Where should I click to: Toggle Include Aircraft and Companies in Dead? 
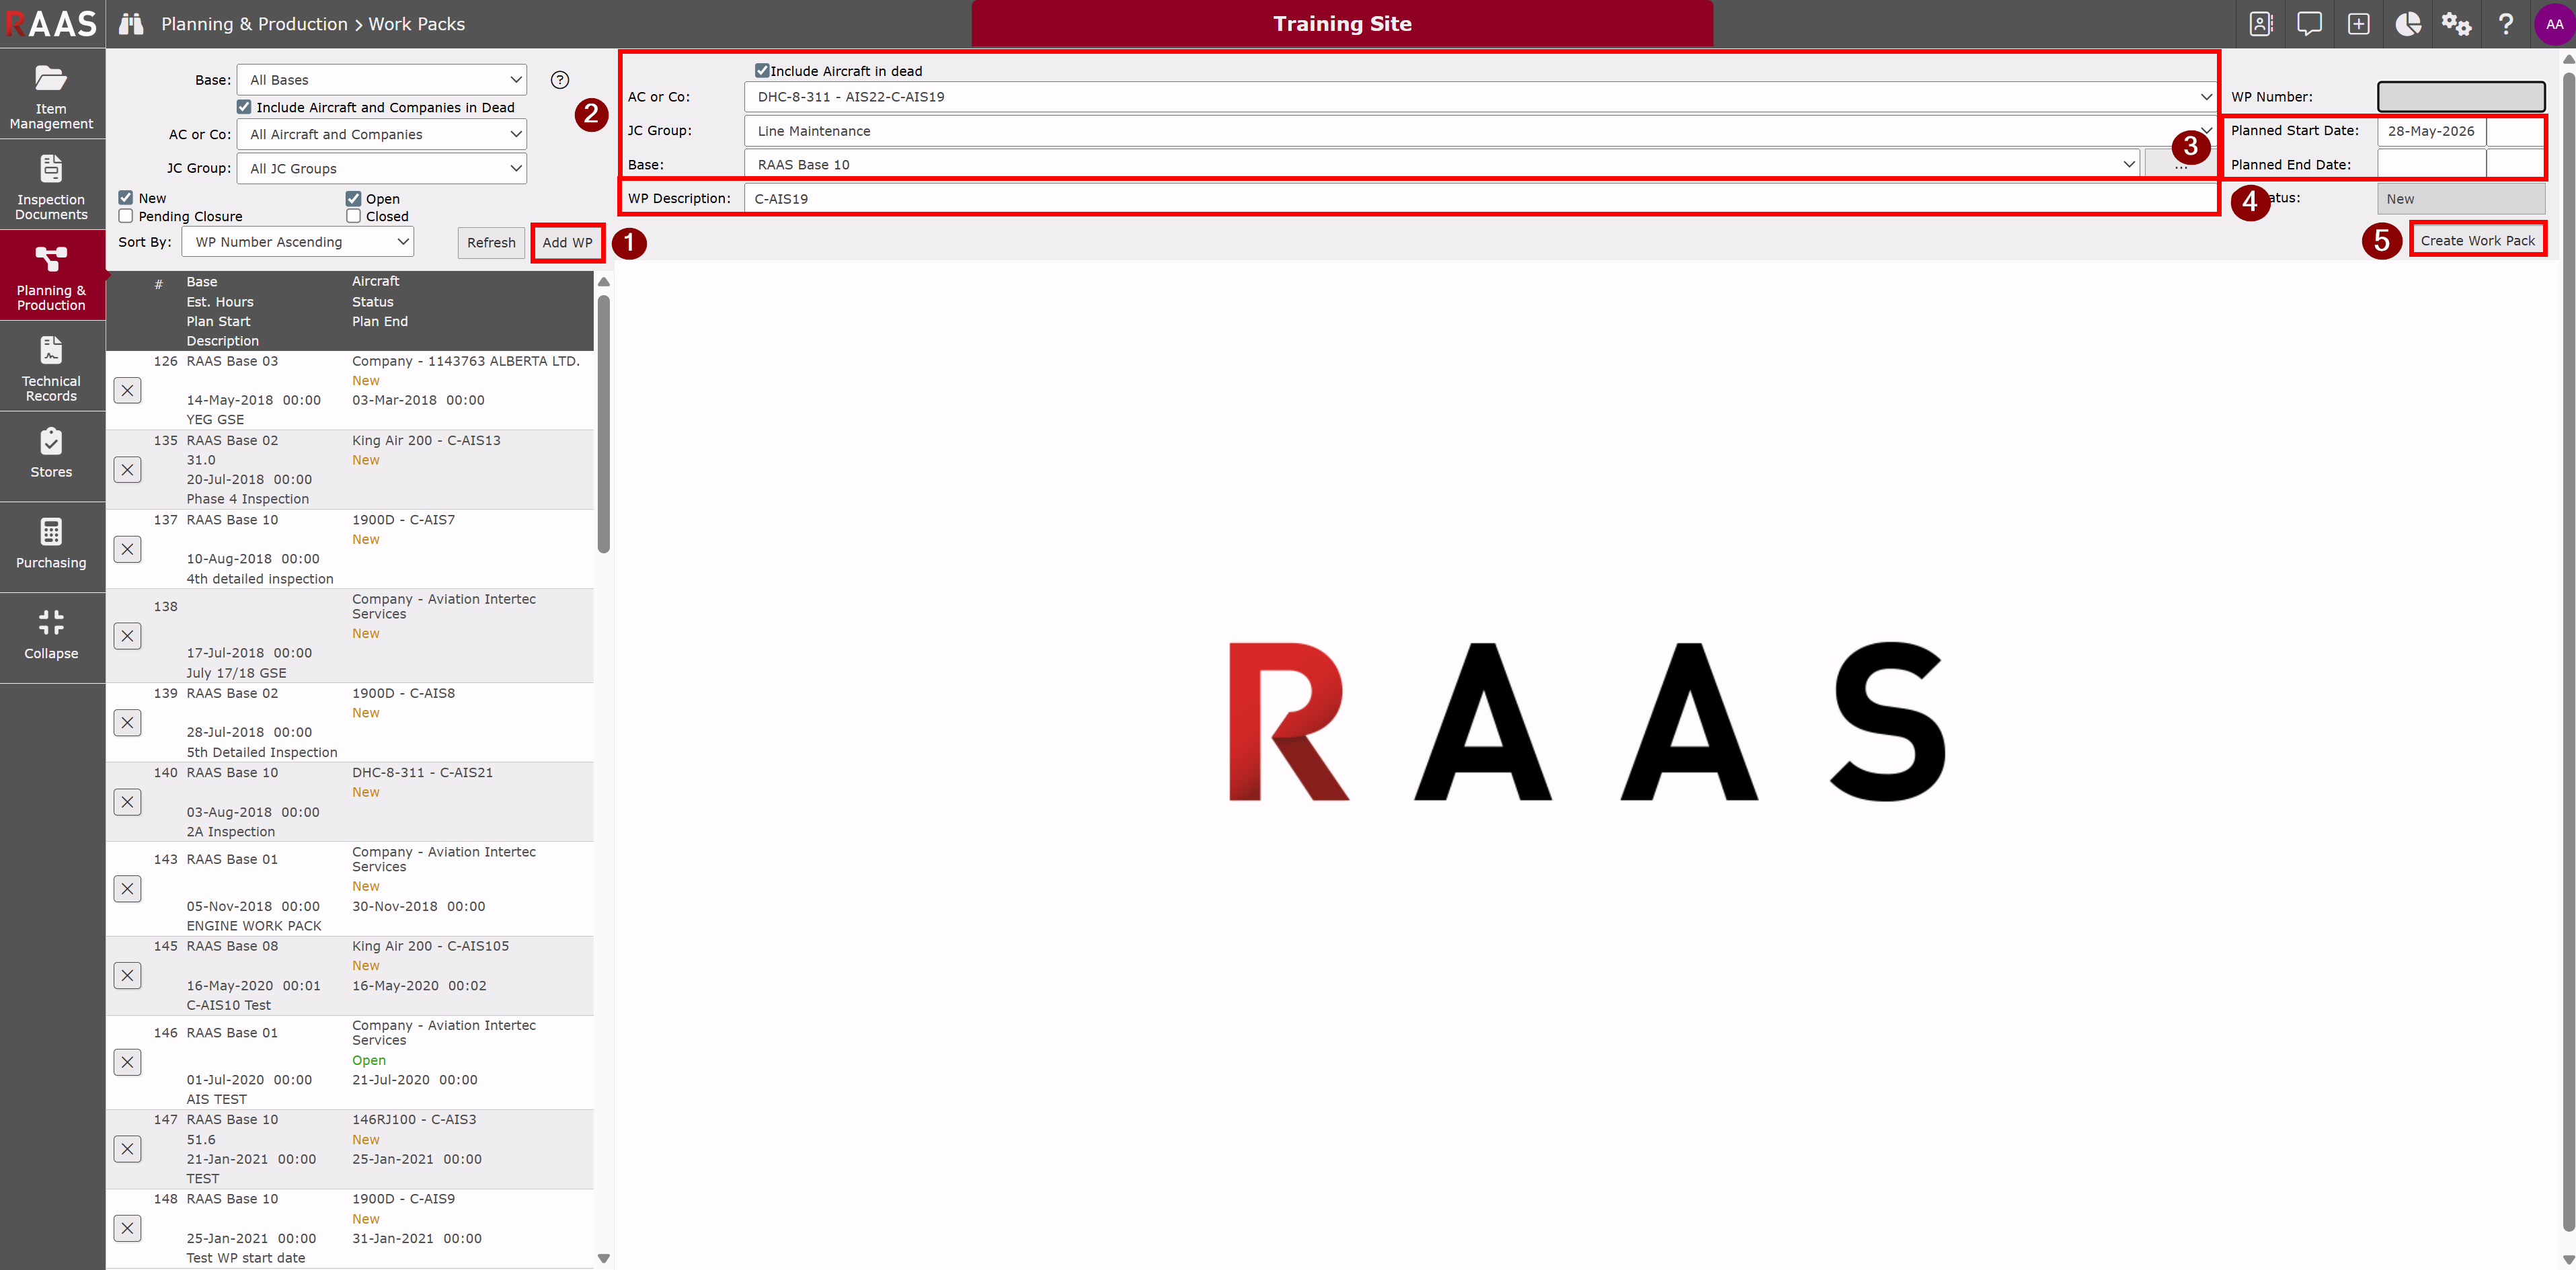coord(244,107)
